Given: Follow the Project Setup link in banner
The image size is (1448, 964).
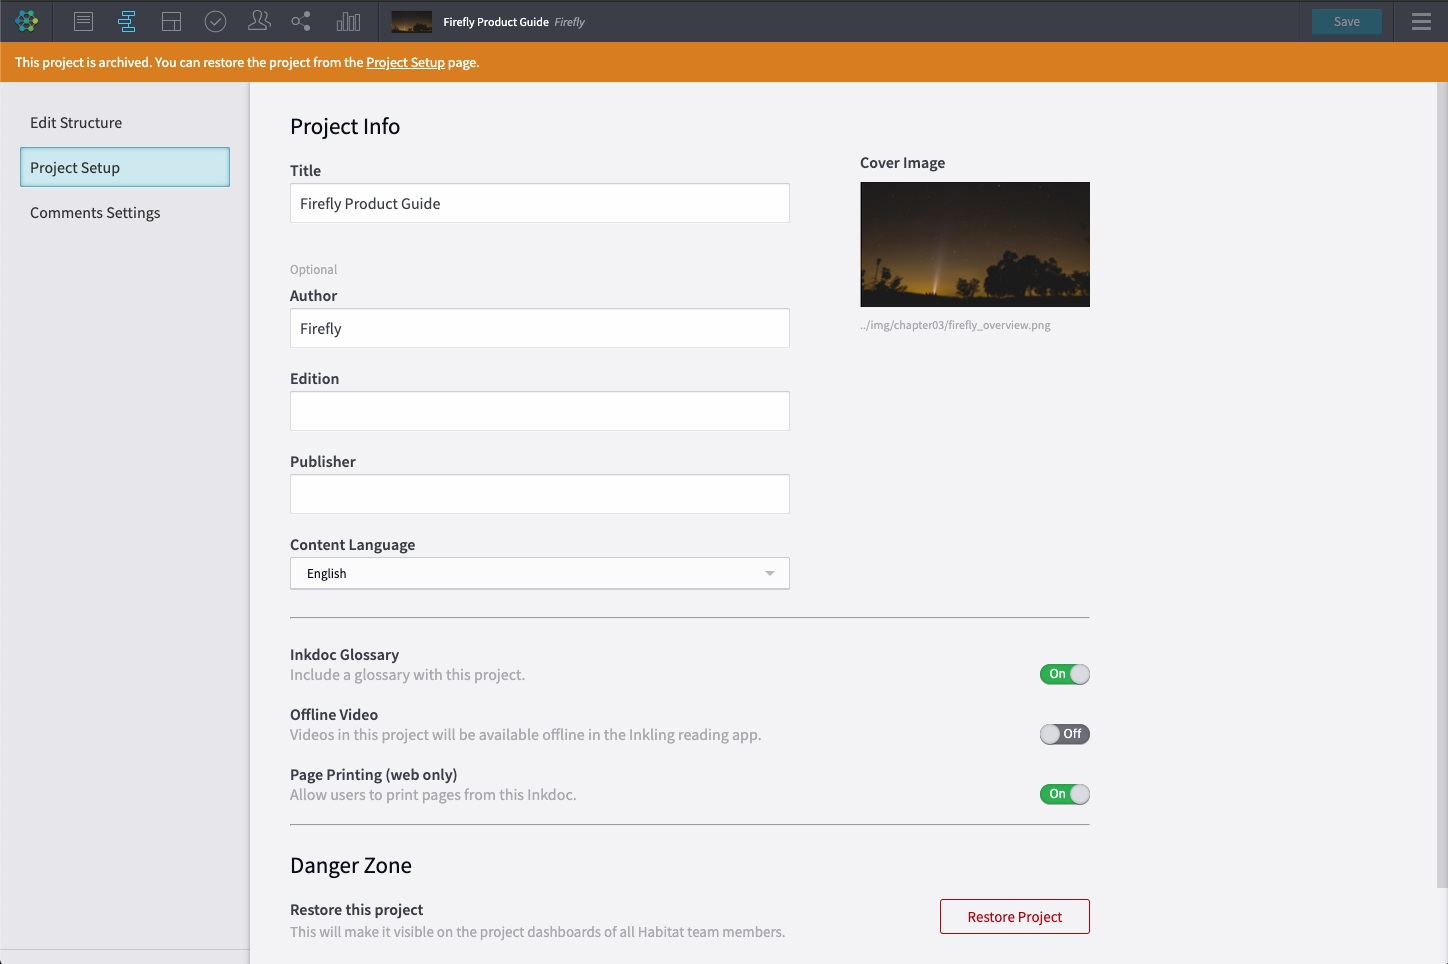Looking at the screenshot, I should click(405, 62).
